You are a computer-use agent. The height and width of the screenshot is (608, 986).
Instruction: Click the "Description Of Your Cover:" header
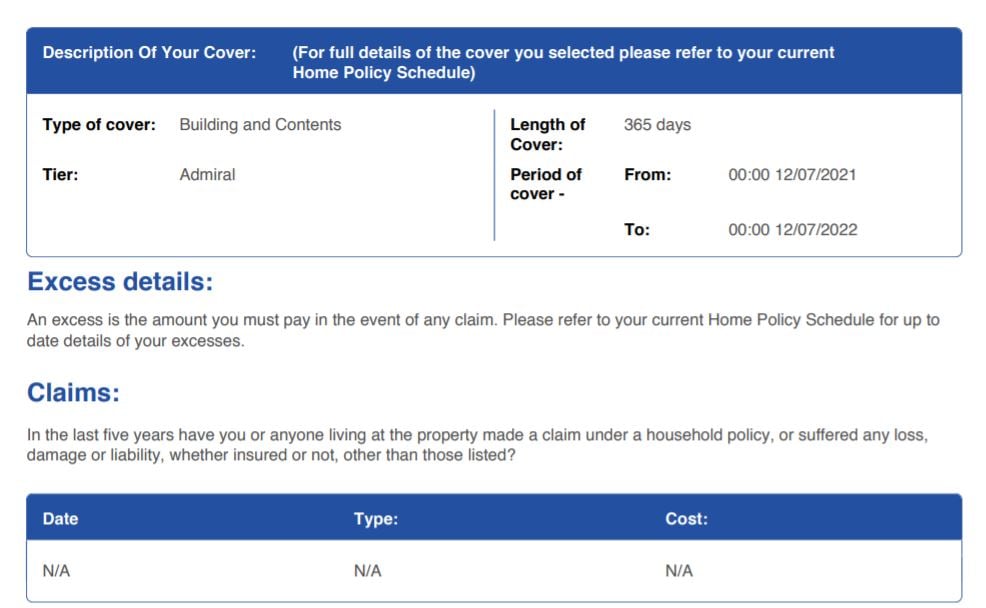149,52
